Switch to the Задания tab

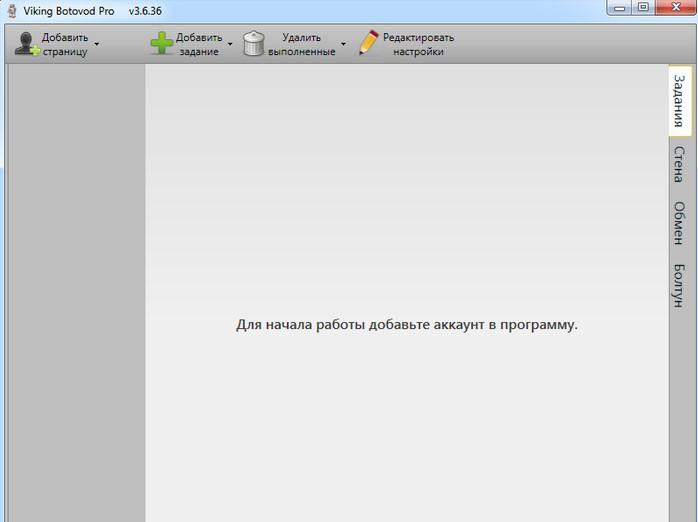point(679,101)
